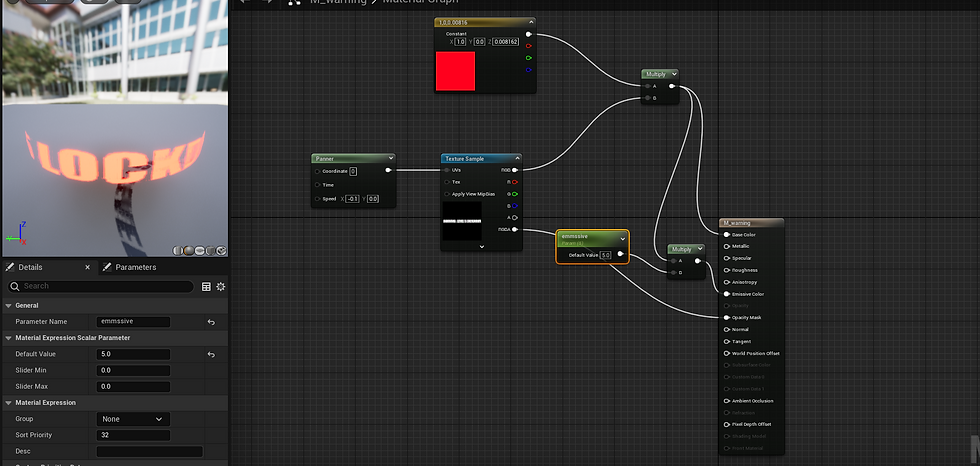
Task: Click the Base Color pin on M_warning
Action: coord(726,235)
